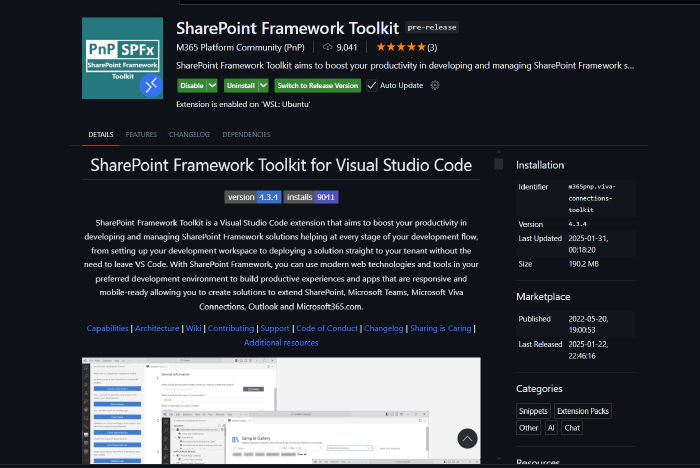Screen dimensions: 700x468
Task: Select the Extension Packs category tag
Action: coord(583,410)
